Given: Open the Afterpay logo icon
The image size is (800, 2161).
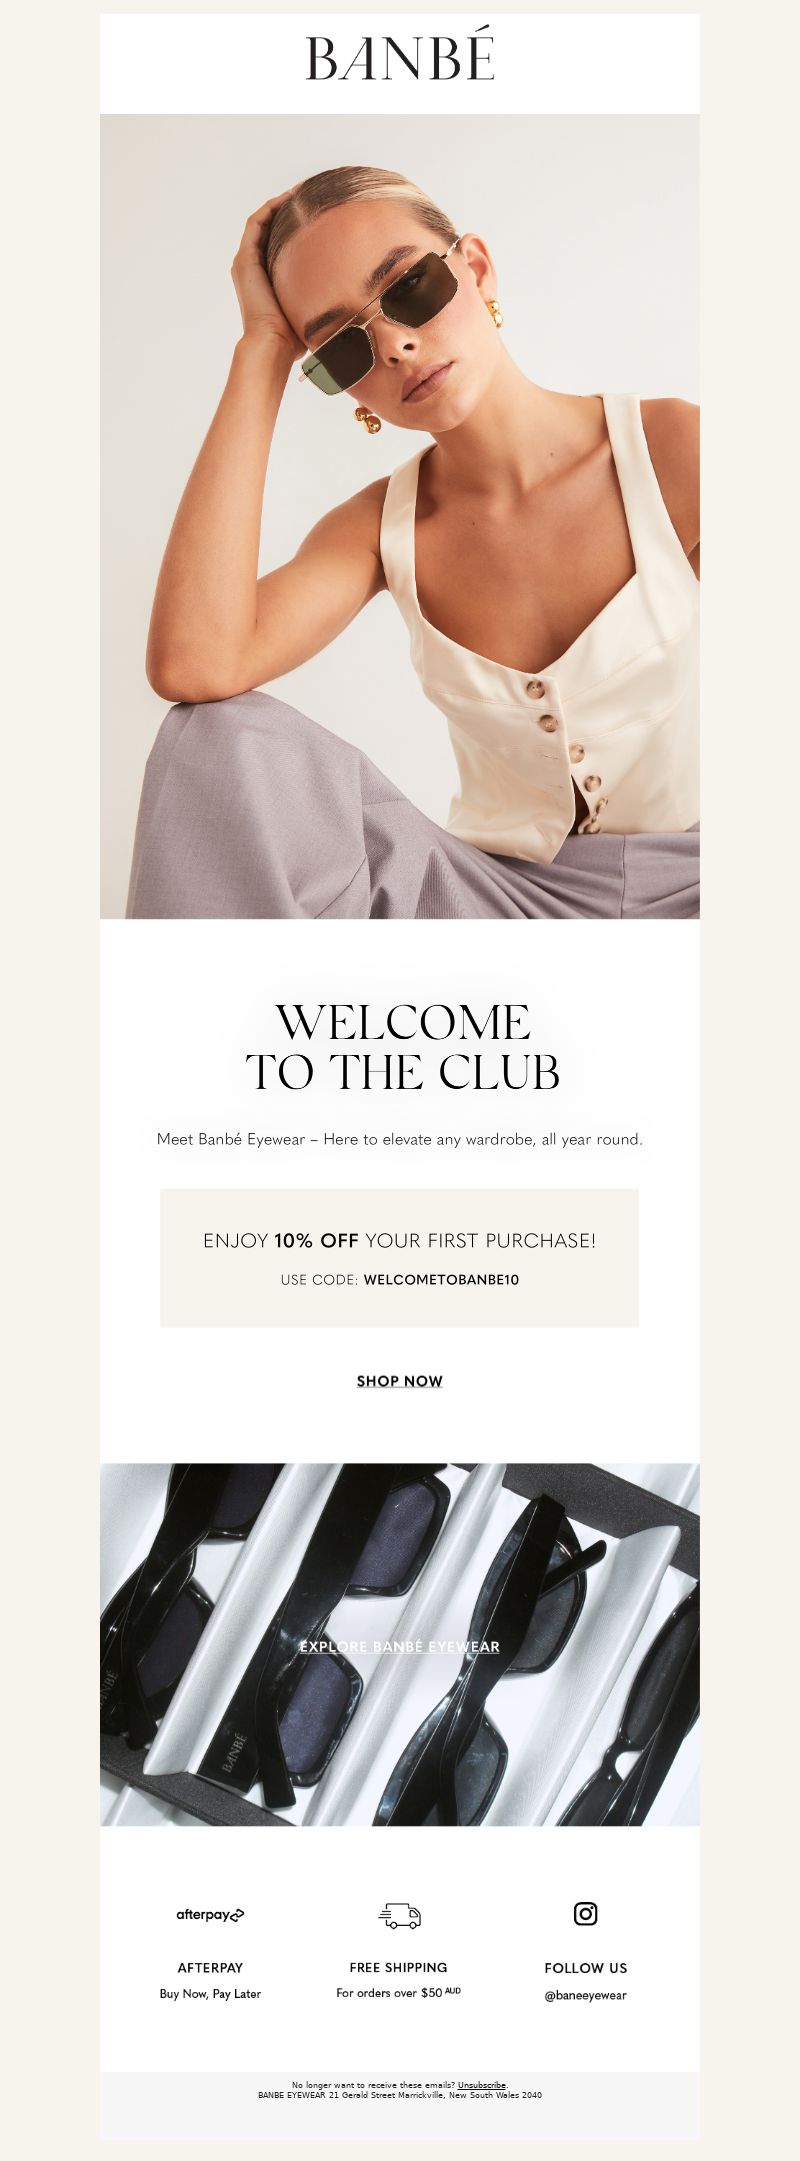Looking at the screenshot, I should (x=210, y=1914).
